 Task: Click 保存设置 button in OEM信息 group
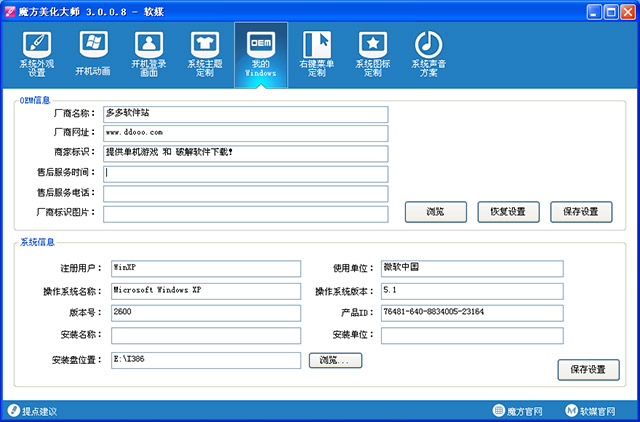(581, 212)
